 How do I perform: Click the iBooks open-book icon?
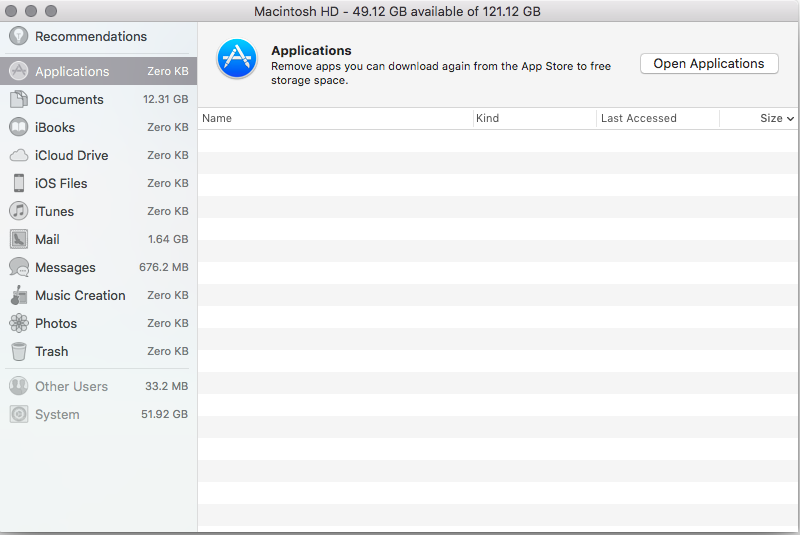(18, 127)
